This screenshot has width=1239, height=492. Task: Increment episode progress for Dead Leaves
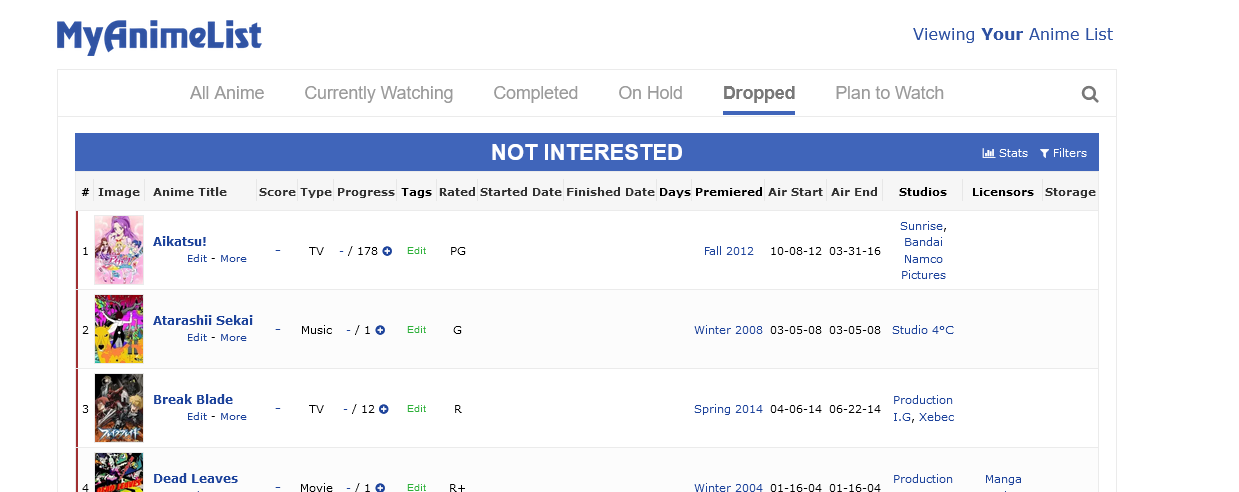click(381, 487)
